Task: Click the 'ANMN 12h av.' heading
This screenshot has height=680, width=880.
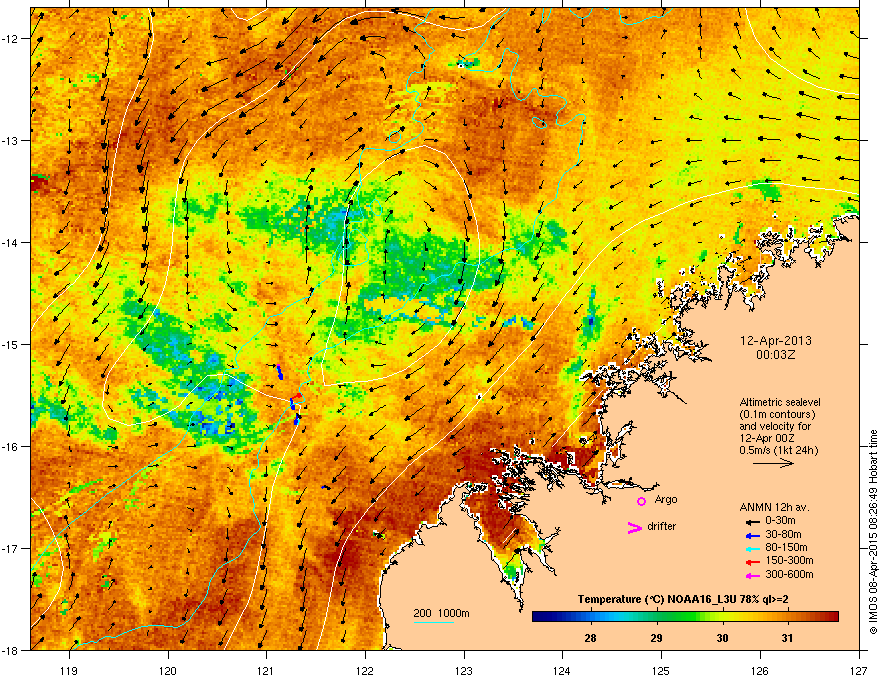Action: click(774, 507)
